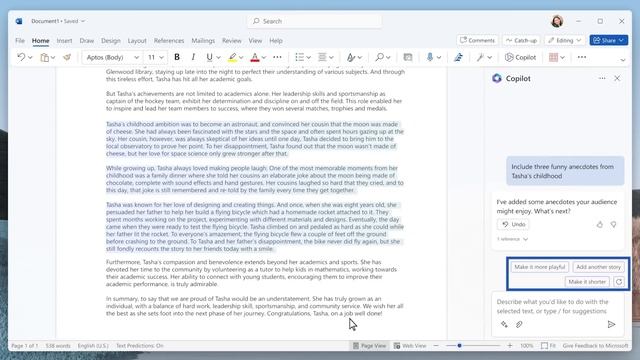Viewport: 640px width, 360px height.
Task: Choose 'Make it shorter' suggestion
Action: tap(587, 282)
